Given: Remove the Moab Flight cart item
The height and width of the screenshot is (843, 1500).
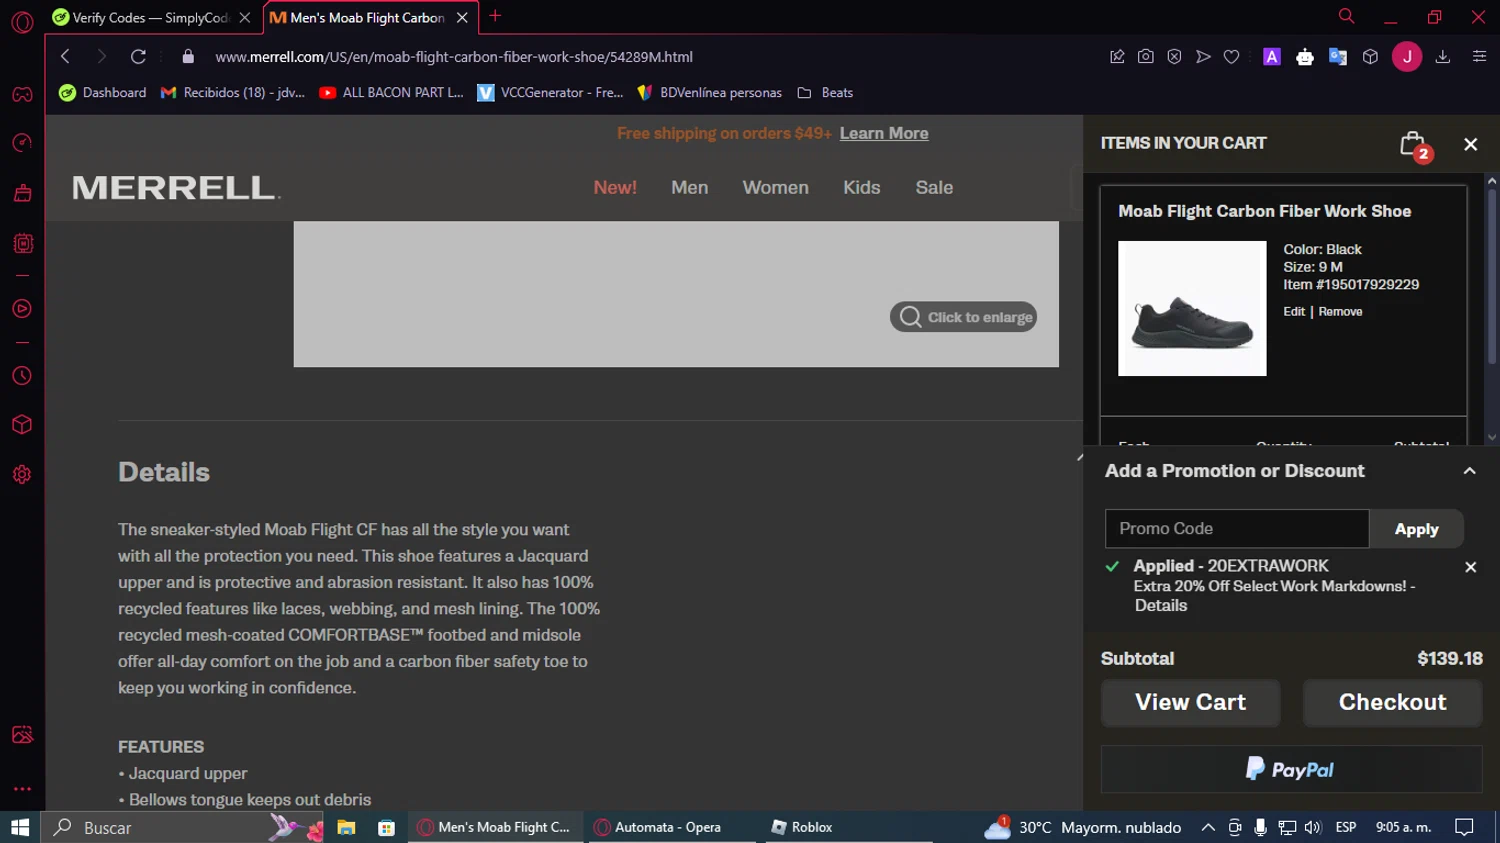Looking at the screenshot, I should pyautogui.click(x=1340, y=312).
